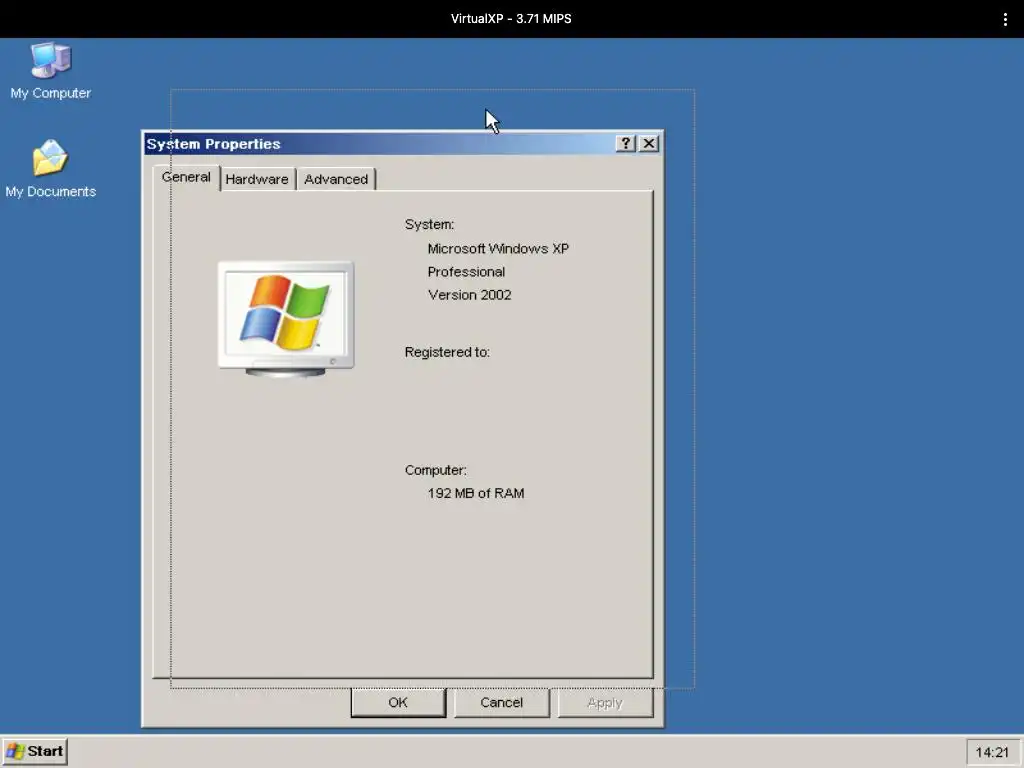Click the greyed-out Apply button
This screenshot has height=768, width=1024.
point(605,703)
